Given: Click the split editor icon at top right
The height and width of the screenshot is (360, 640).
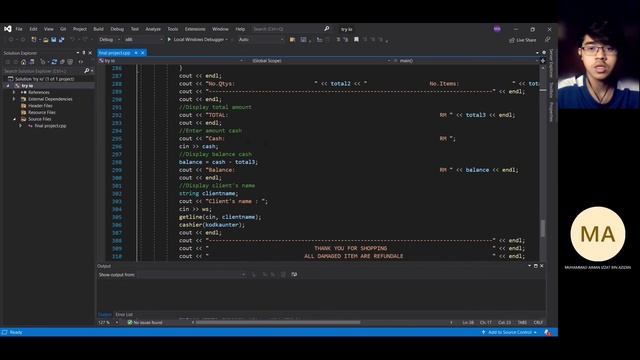Looking at the screenshot, I should point(543,60).
